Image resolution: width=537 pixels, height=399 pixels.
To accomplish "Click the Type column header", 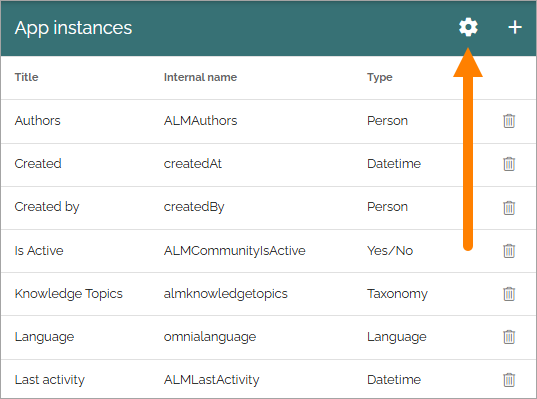I will 379,77.
